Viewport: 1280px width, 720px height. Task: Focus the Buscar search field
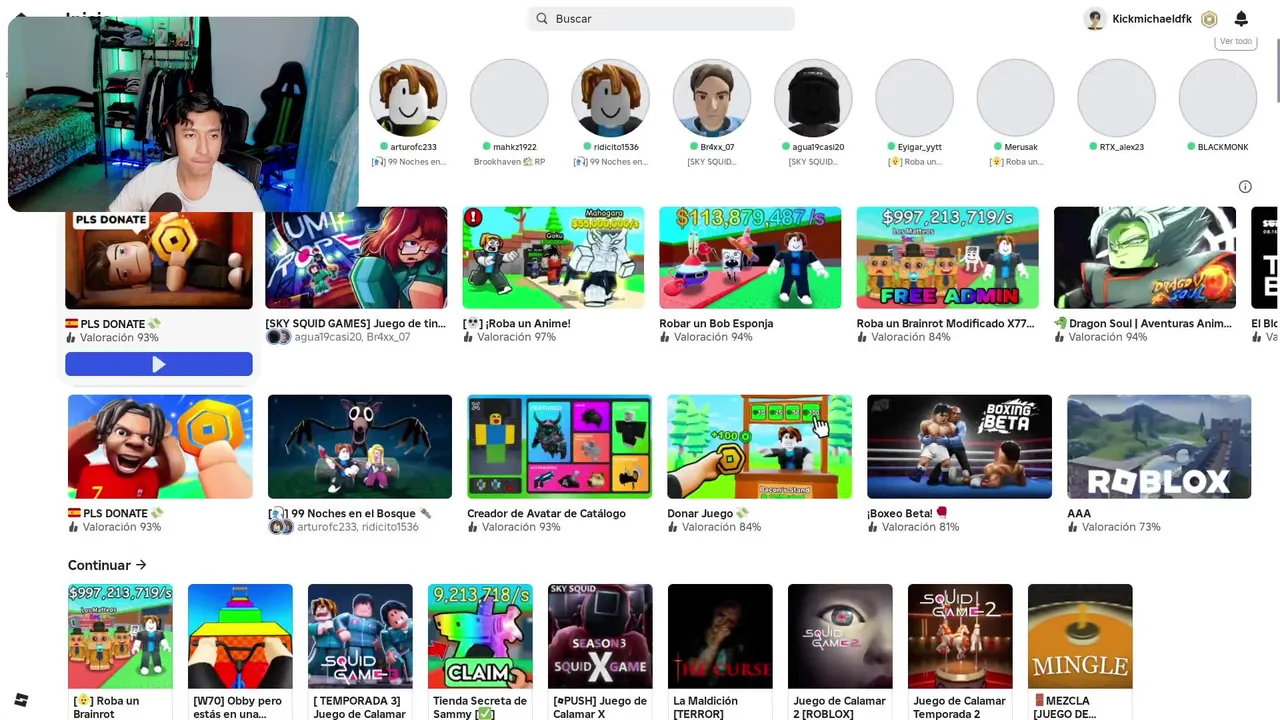tap(662, 19)
